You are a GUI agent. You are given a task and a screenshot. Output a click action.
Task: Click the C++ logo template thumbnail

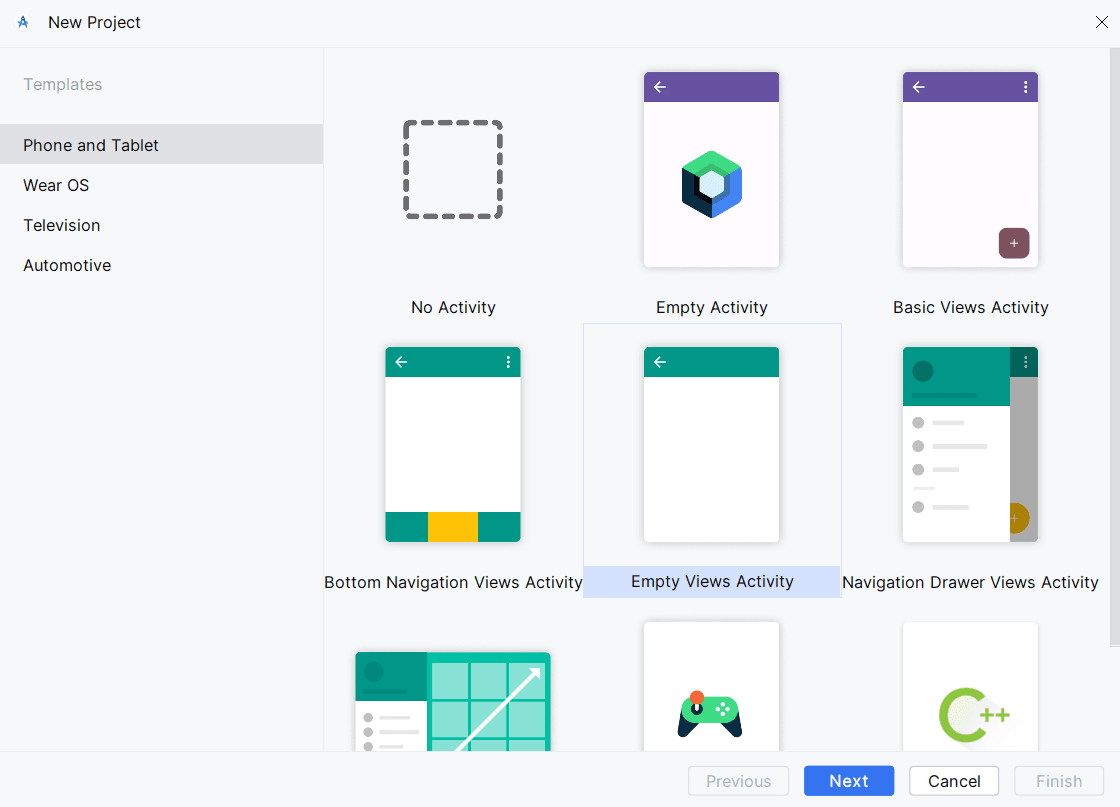(969, 715)
